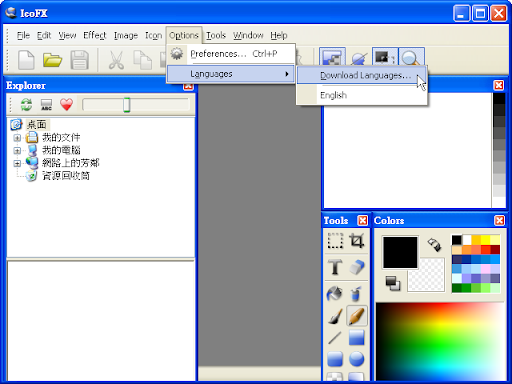Click the ABC rename icon in Explorer
This screenshot has width=512, height=384.
pos(46,105)
